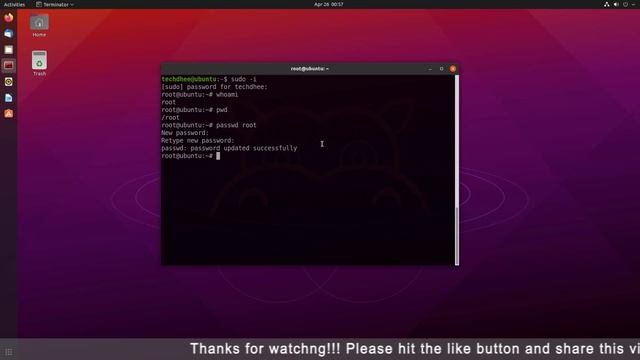Close the root@ubuntu terminal window
The image size is (640, 360).
[453, 69]
